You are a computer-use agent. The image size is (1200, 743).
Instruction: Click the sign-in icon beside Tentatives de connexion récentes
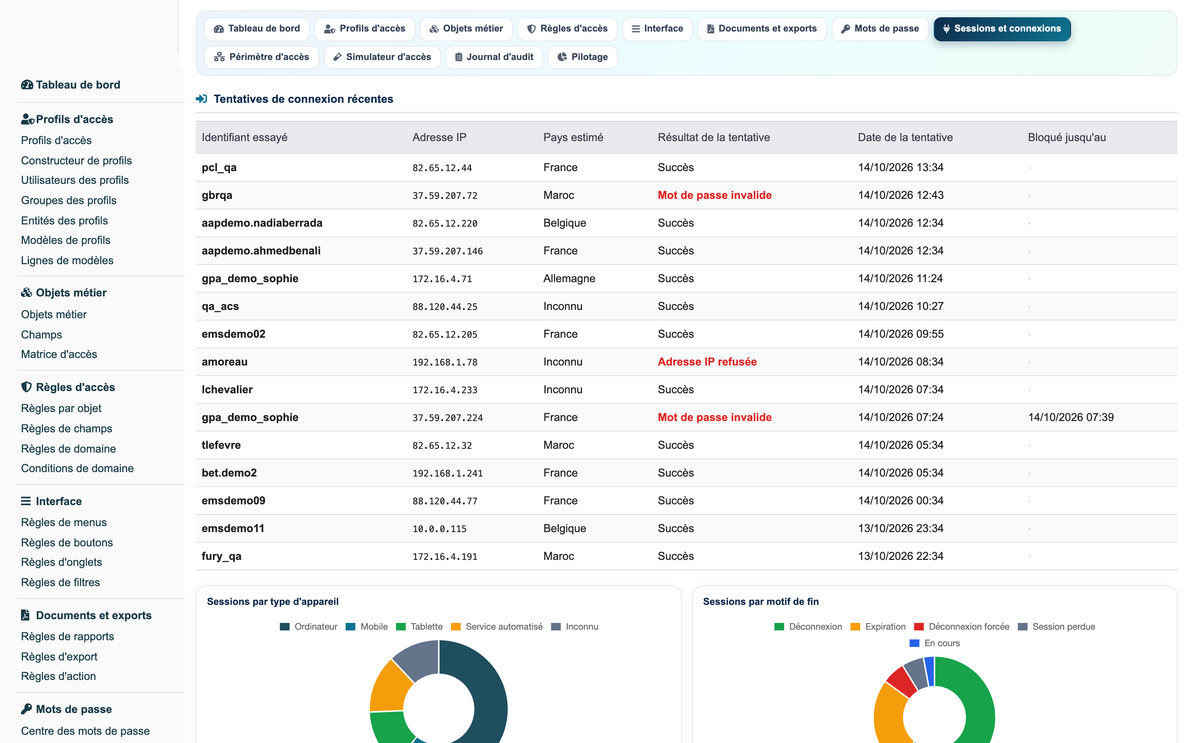(202, 99)
